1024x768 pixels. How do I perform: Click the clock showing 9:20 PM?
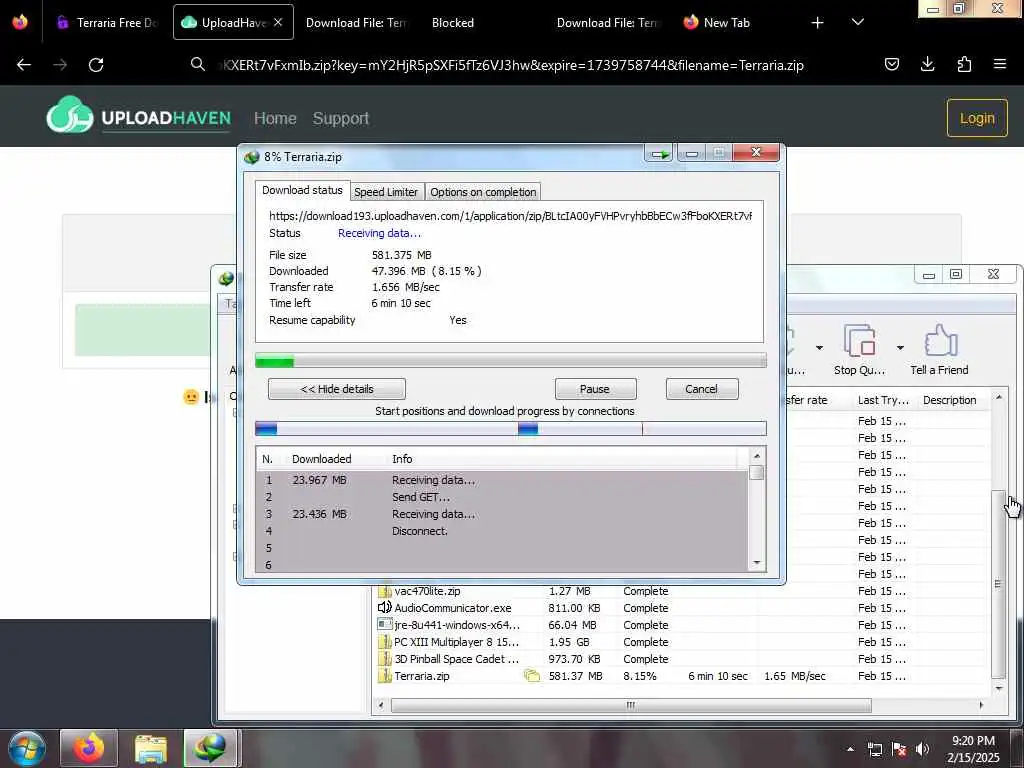tap(973, 741)
